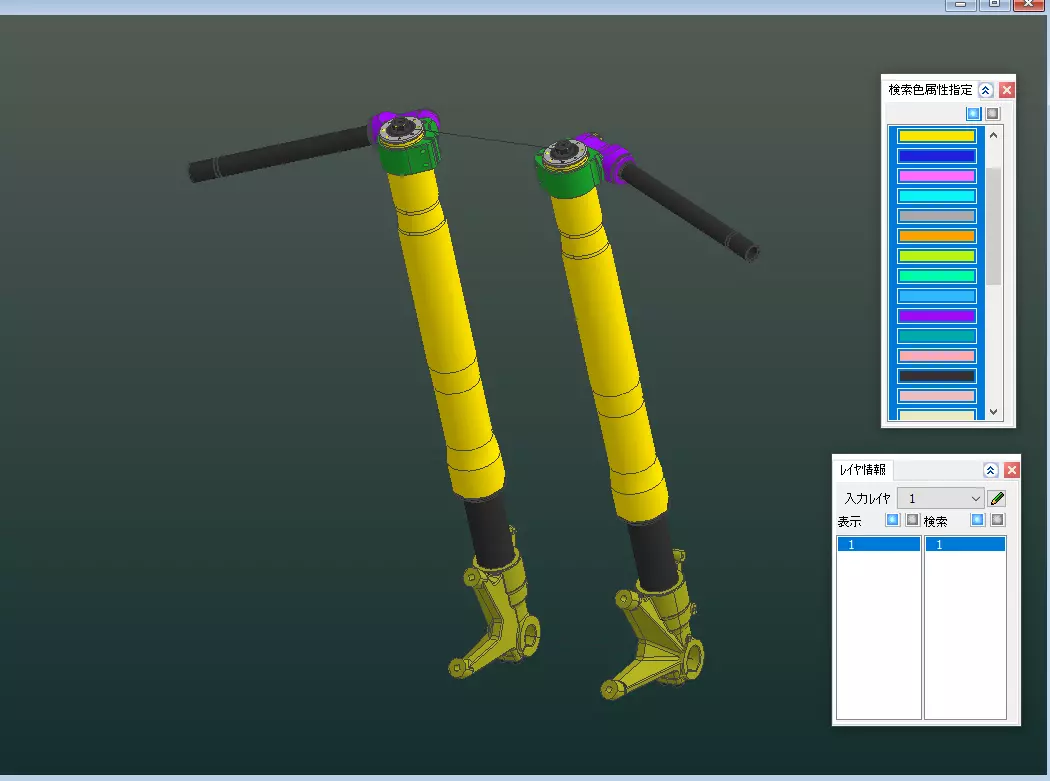Deselect all layers for 検索
The image size is (1050, 781).
[997, 520]
